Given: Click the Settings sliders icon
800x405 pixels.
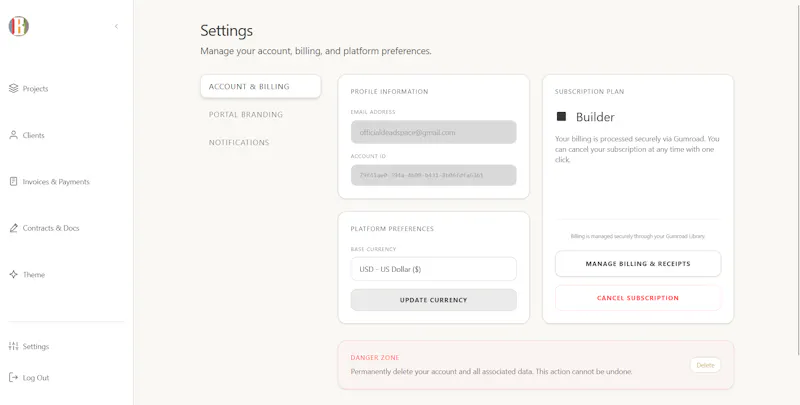Looking at the screenshot, I should click(x=13, y=346).
